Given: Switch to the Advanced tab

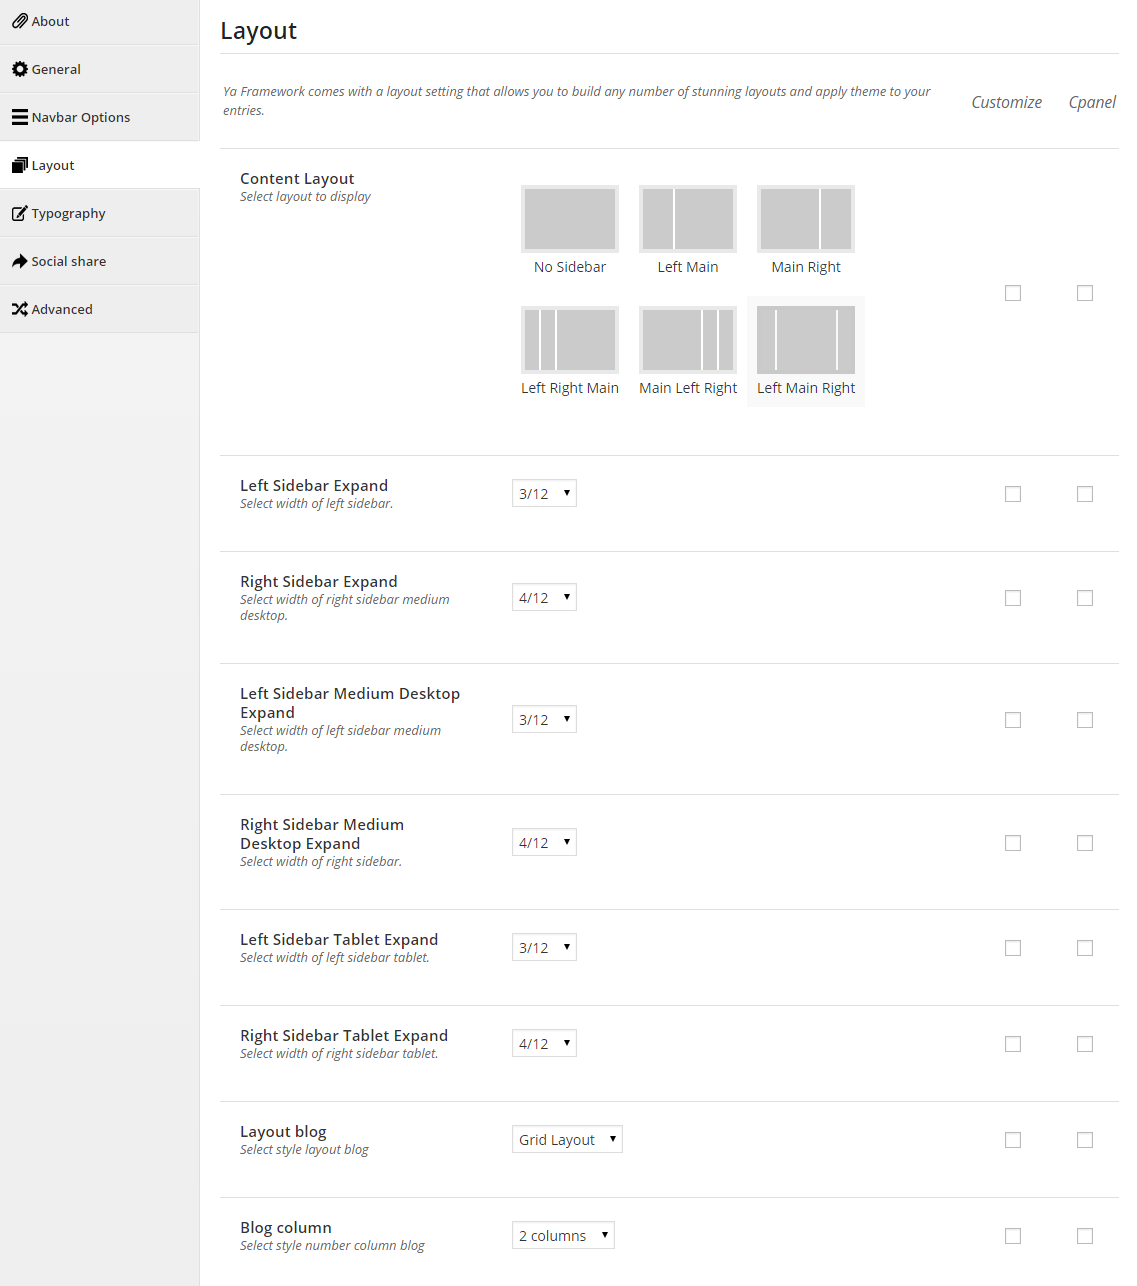Looking at the screenshot, I should [100, 309].
